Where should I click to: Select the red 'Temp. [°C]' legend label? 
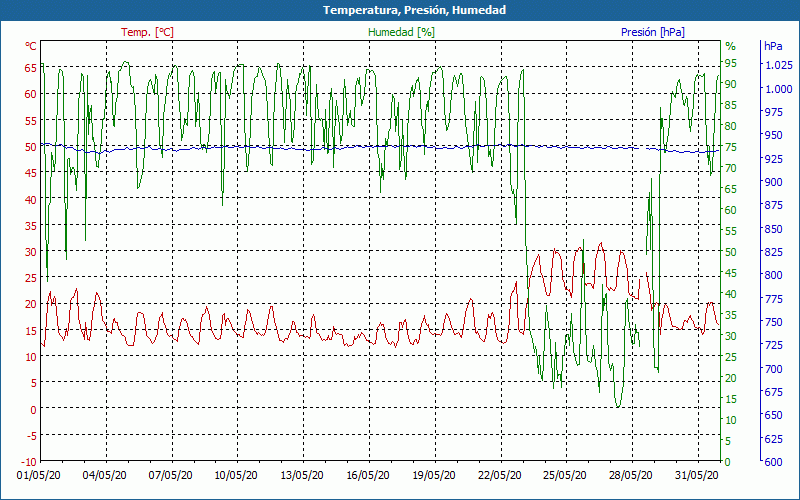click(147, 32)
